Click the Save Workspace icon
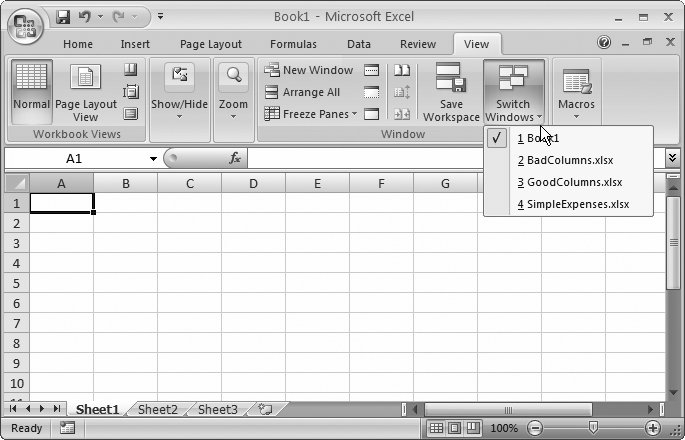Viewport: 685px width, 440px height. click(451, 78)
